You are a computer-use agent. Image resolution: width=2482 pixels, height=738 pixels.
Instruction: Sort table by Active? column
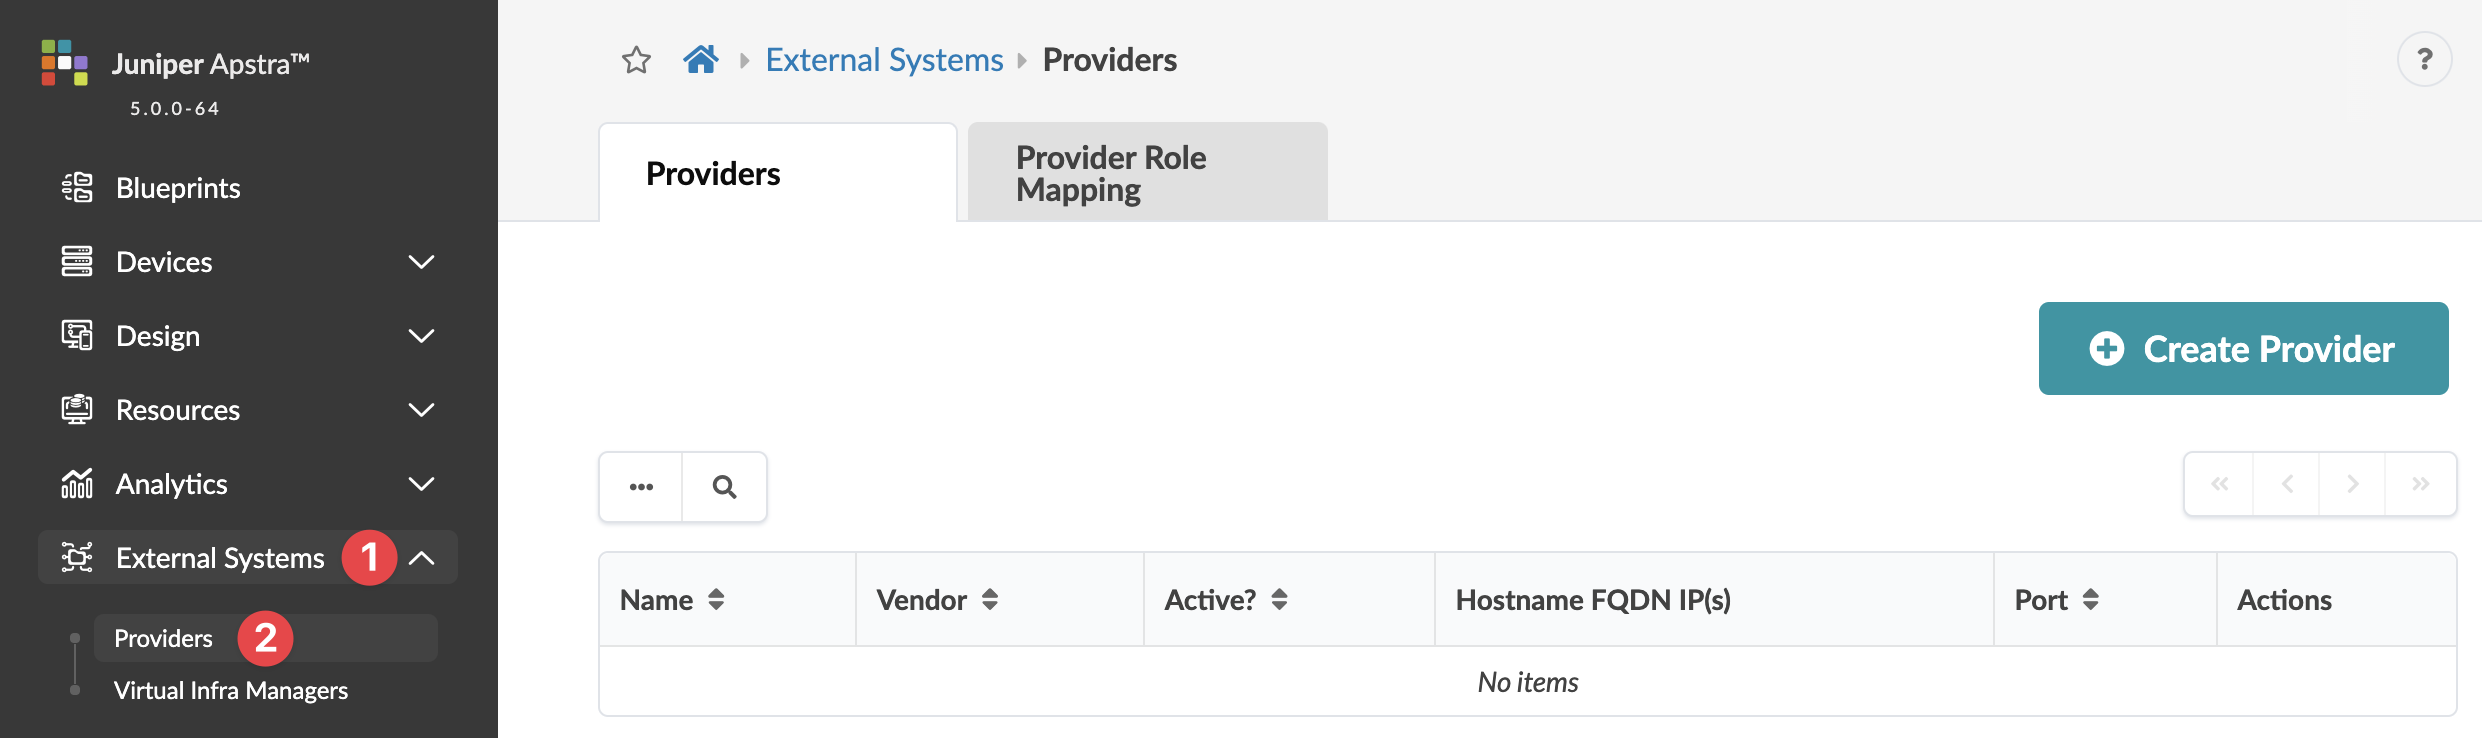coord(1279,600)
